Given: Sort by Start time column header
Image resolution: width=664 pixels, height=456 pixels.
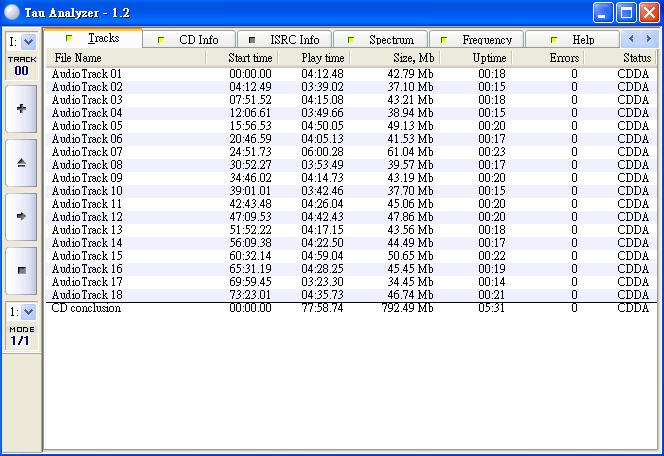Looking at the screenshot, I should pos(242,58).
